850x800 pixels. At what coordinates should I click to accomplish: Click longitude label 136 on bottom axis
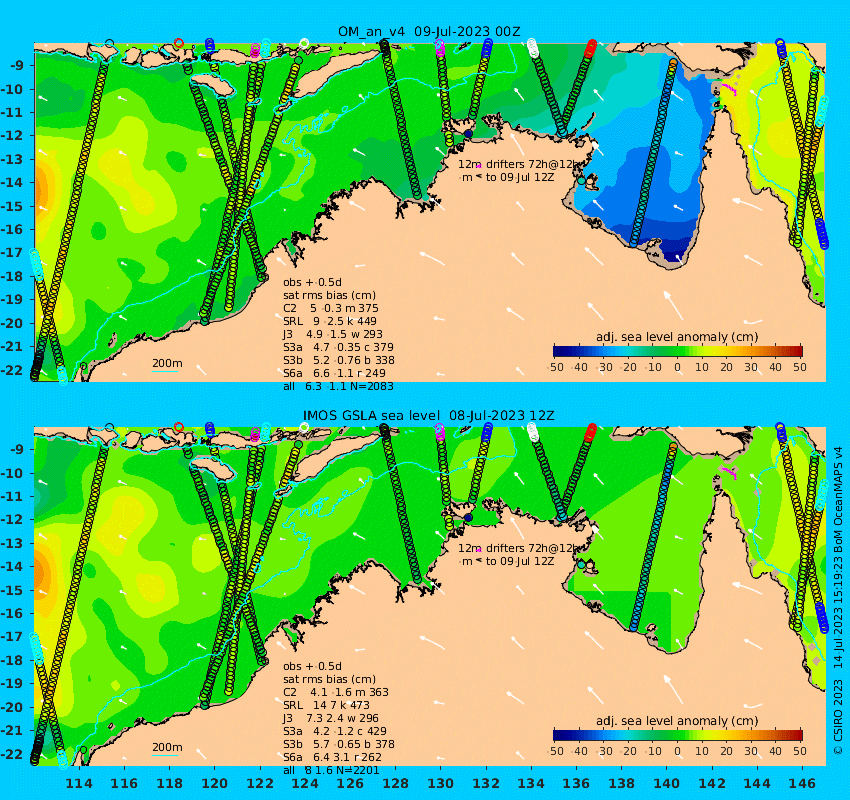click(576, 783)
